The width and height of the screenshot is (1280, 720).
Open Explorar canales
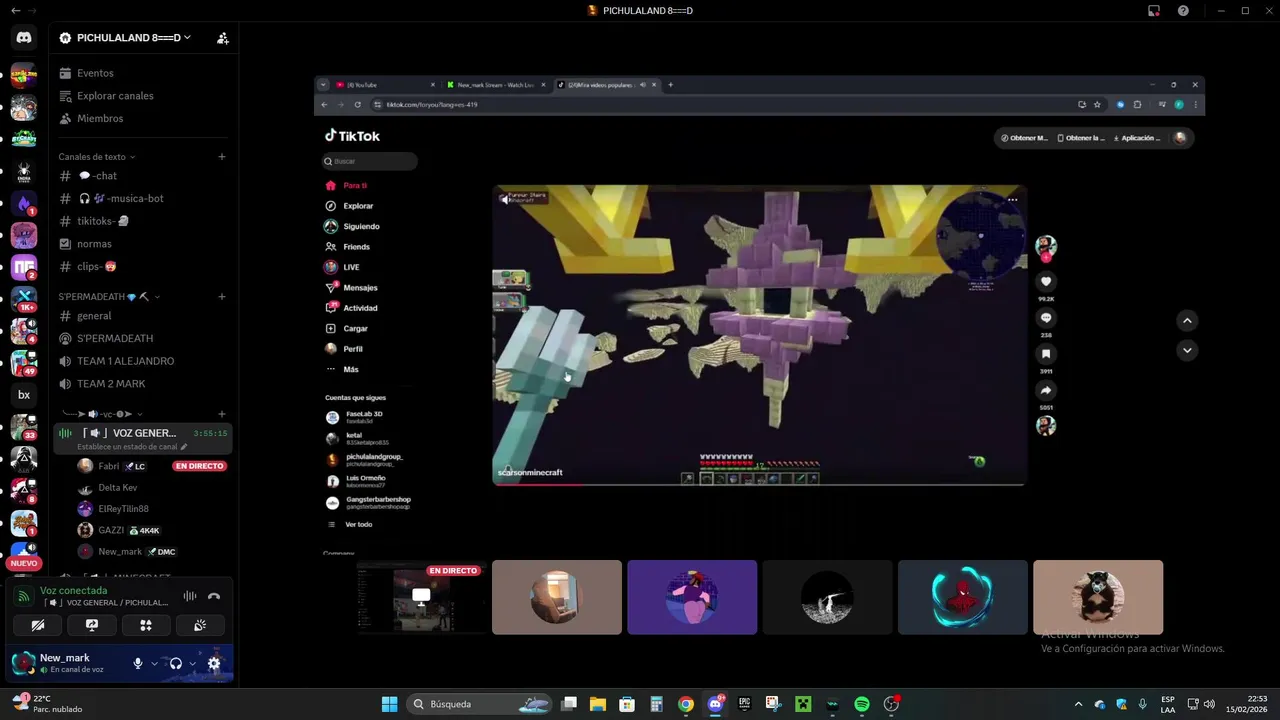(x=144, y=96)
